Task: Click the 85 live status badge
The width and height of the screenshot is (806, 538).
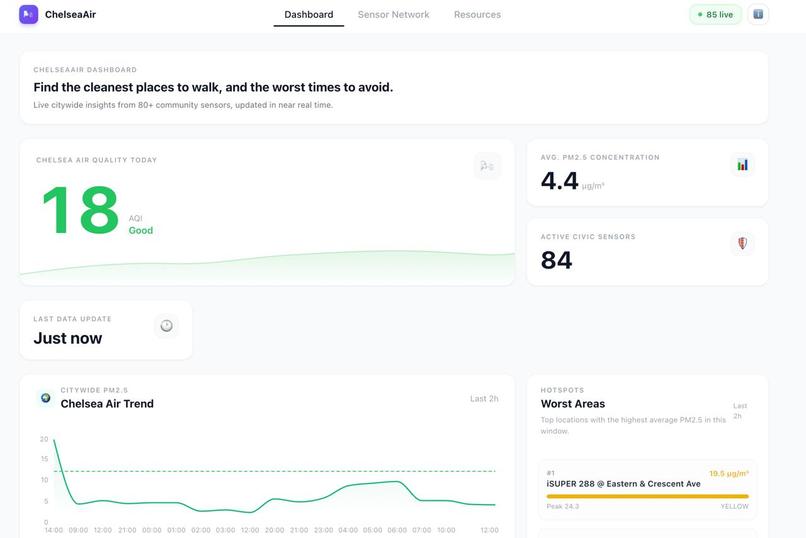Action: [x=715, y=14]
